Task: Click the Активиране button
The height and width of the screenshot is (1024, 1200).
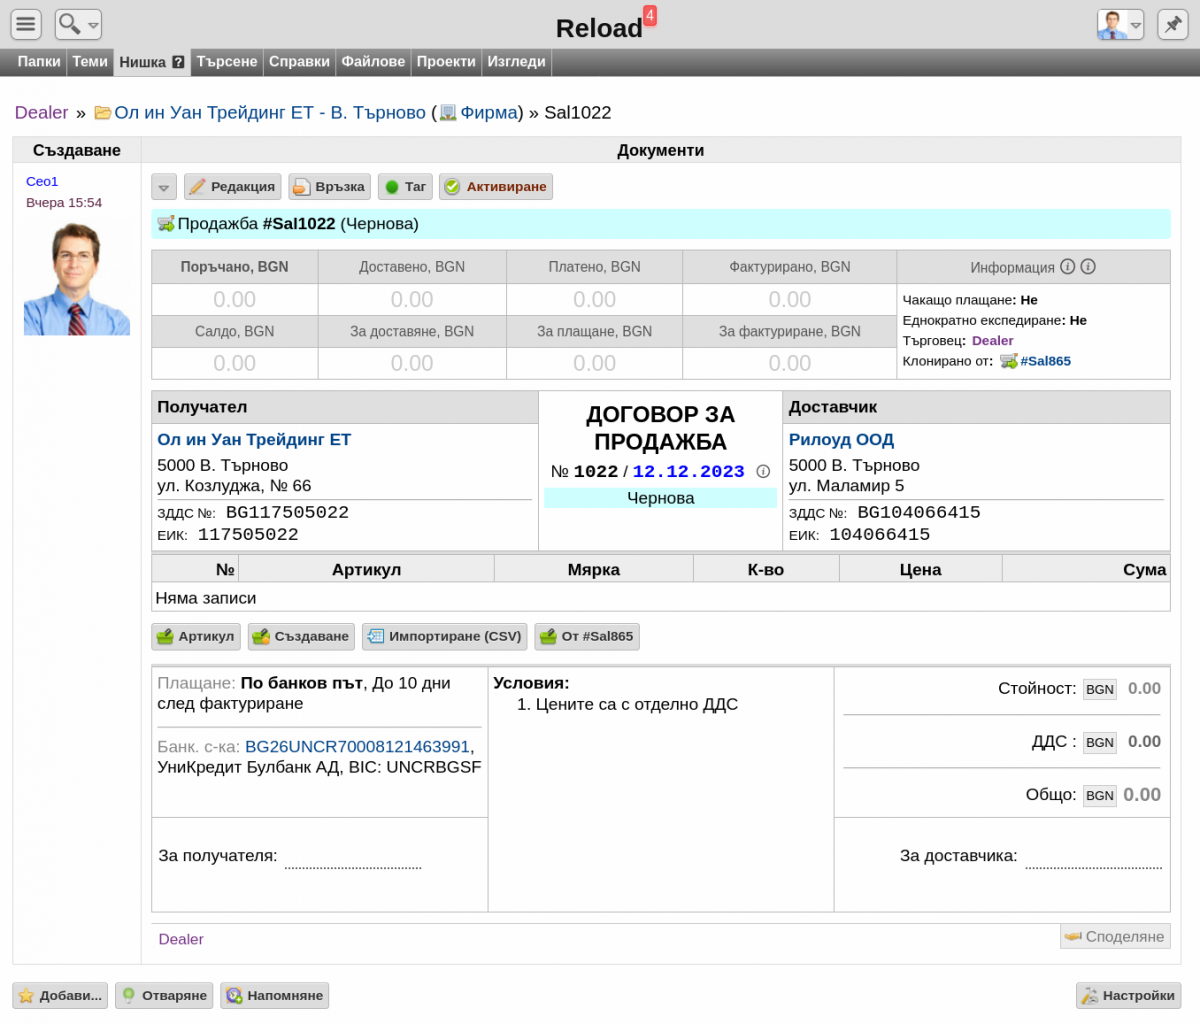Action: pos(495,187)
